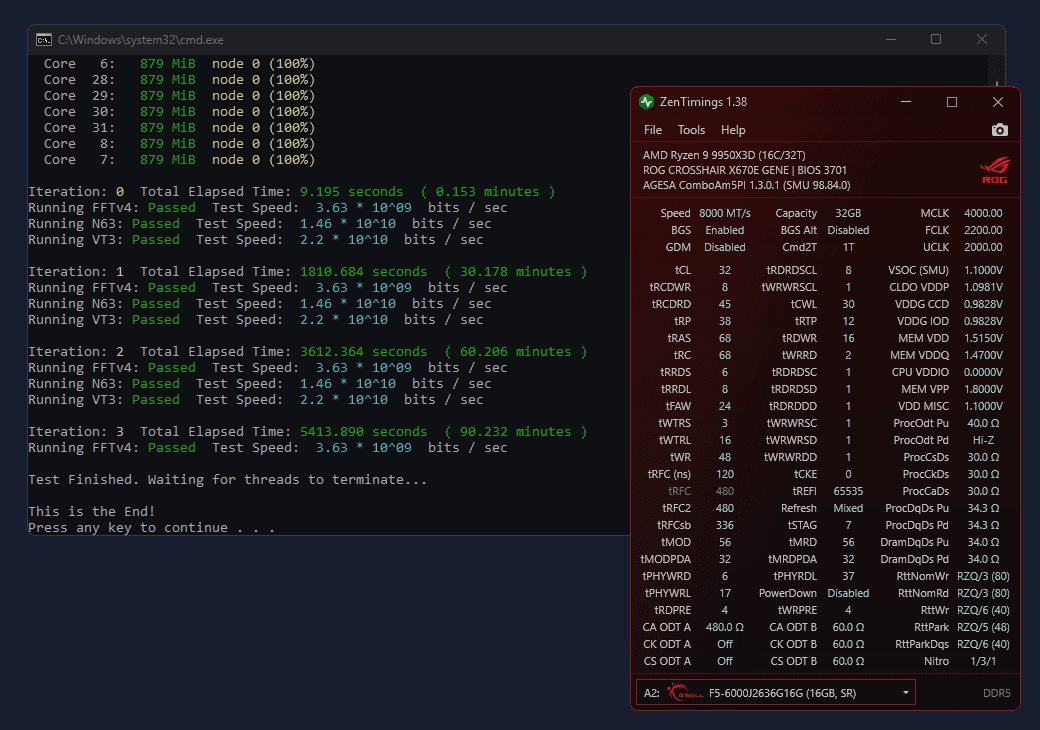Maximize the cmd.exe window
1040x730 pixels.
936,40
